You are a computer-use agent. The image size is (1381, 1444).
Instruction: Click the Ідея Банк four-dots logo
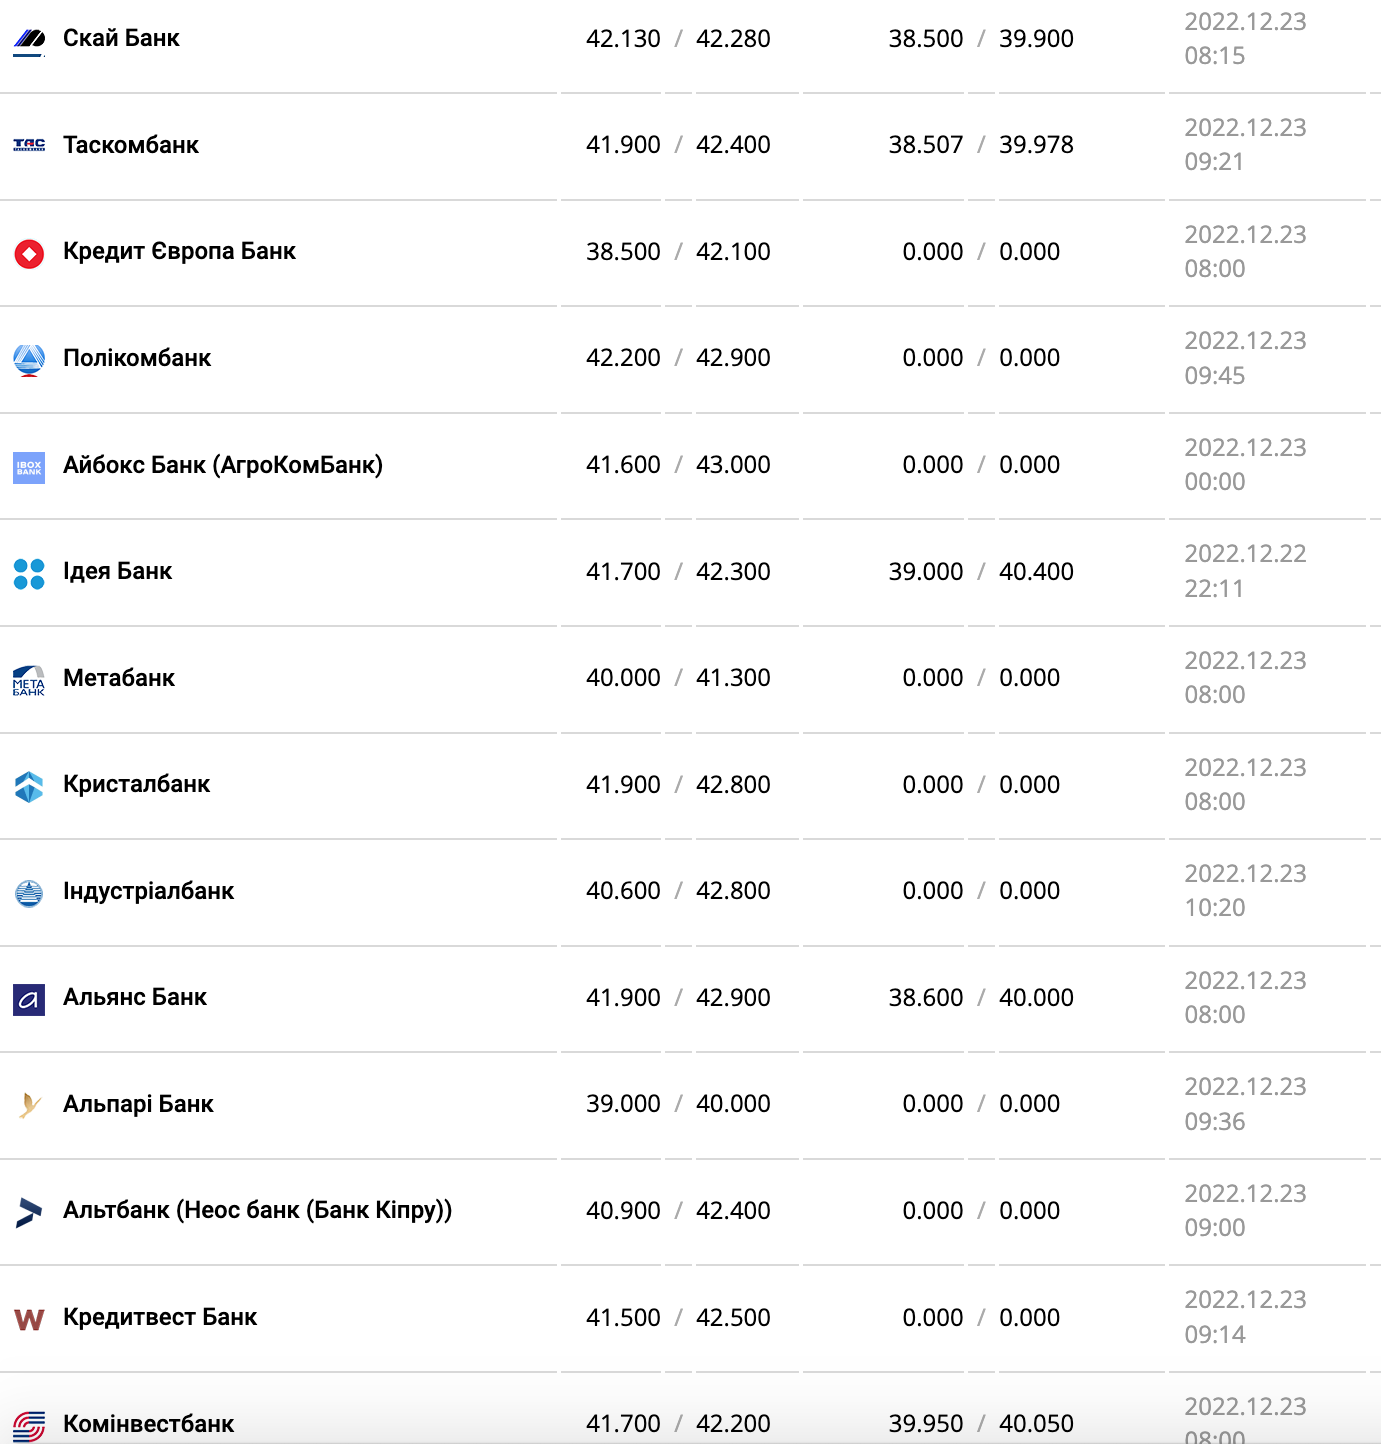point(29,573)
